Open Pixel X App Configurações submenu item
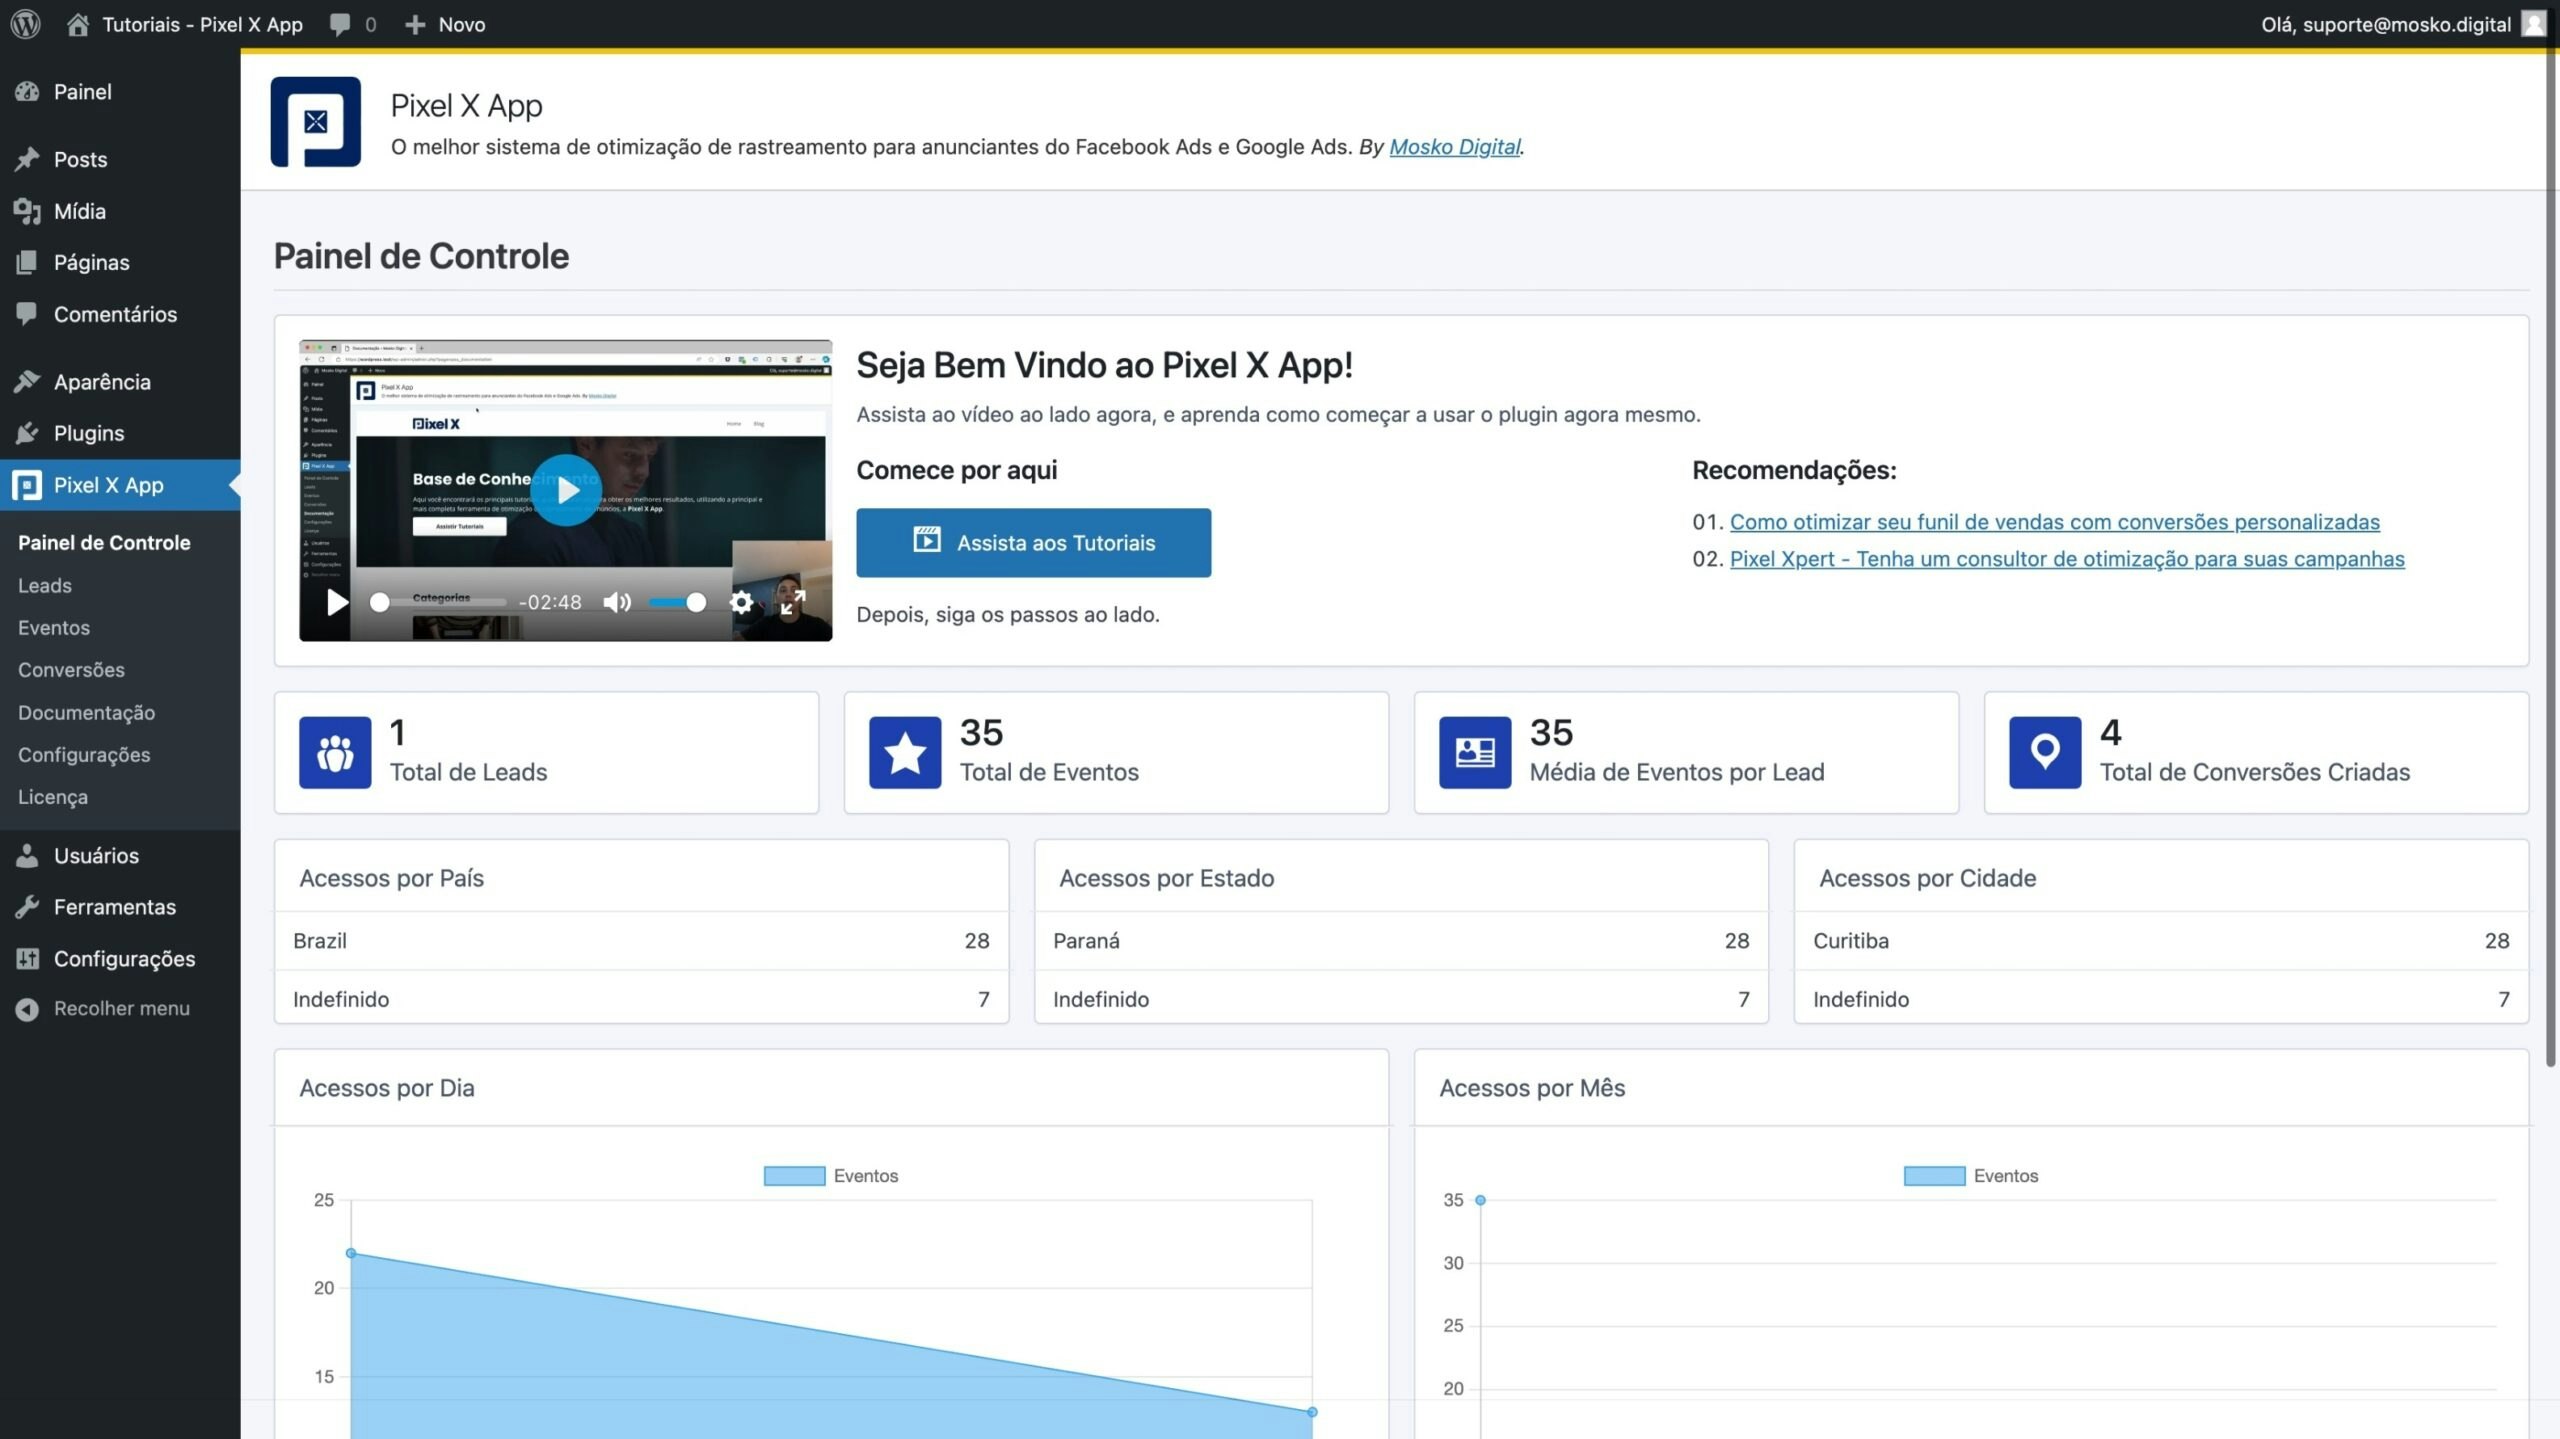This screenshot has height=1439, width=2560. point(84,754)
